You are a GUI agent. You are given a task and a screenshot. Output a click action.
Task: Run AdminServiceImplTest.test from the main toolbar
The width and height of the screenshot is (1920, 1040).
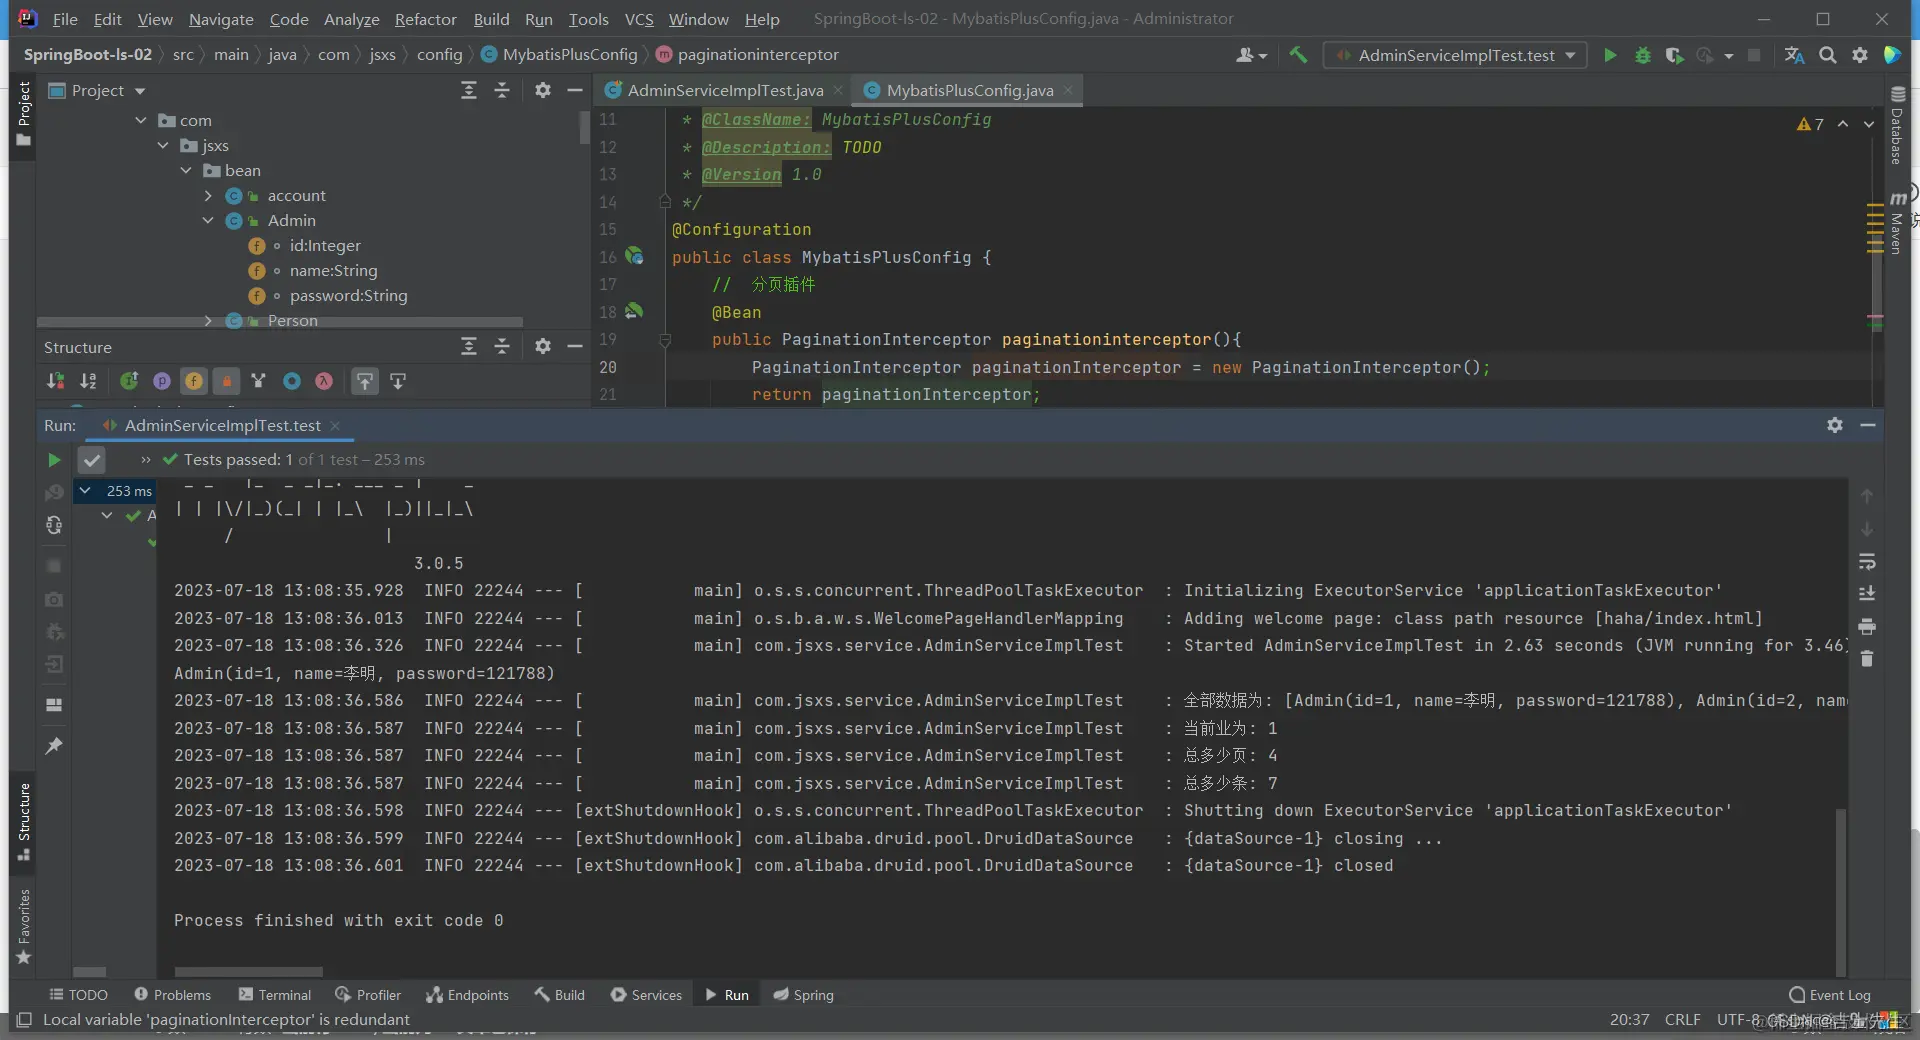pos(1610,55)
